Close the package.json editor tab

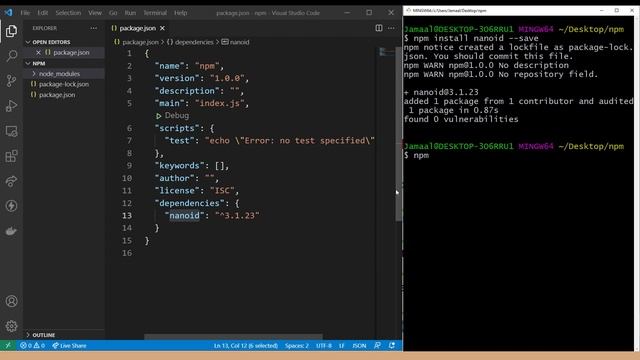point(162,28)
